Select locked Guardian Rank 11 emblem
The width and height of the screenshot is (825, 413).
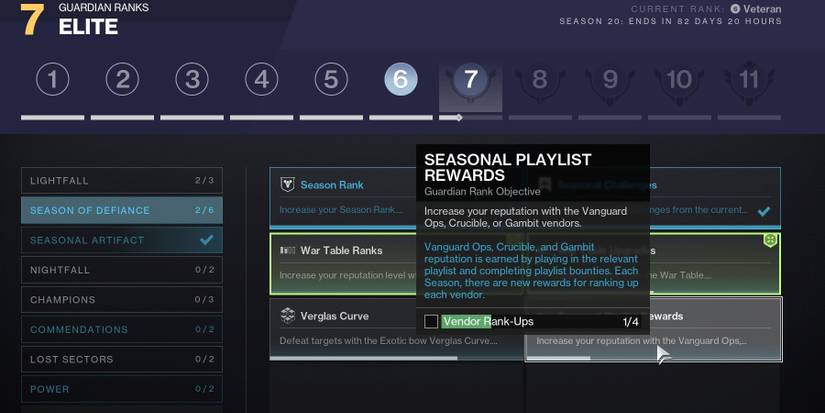[749, 80]
